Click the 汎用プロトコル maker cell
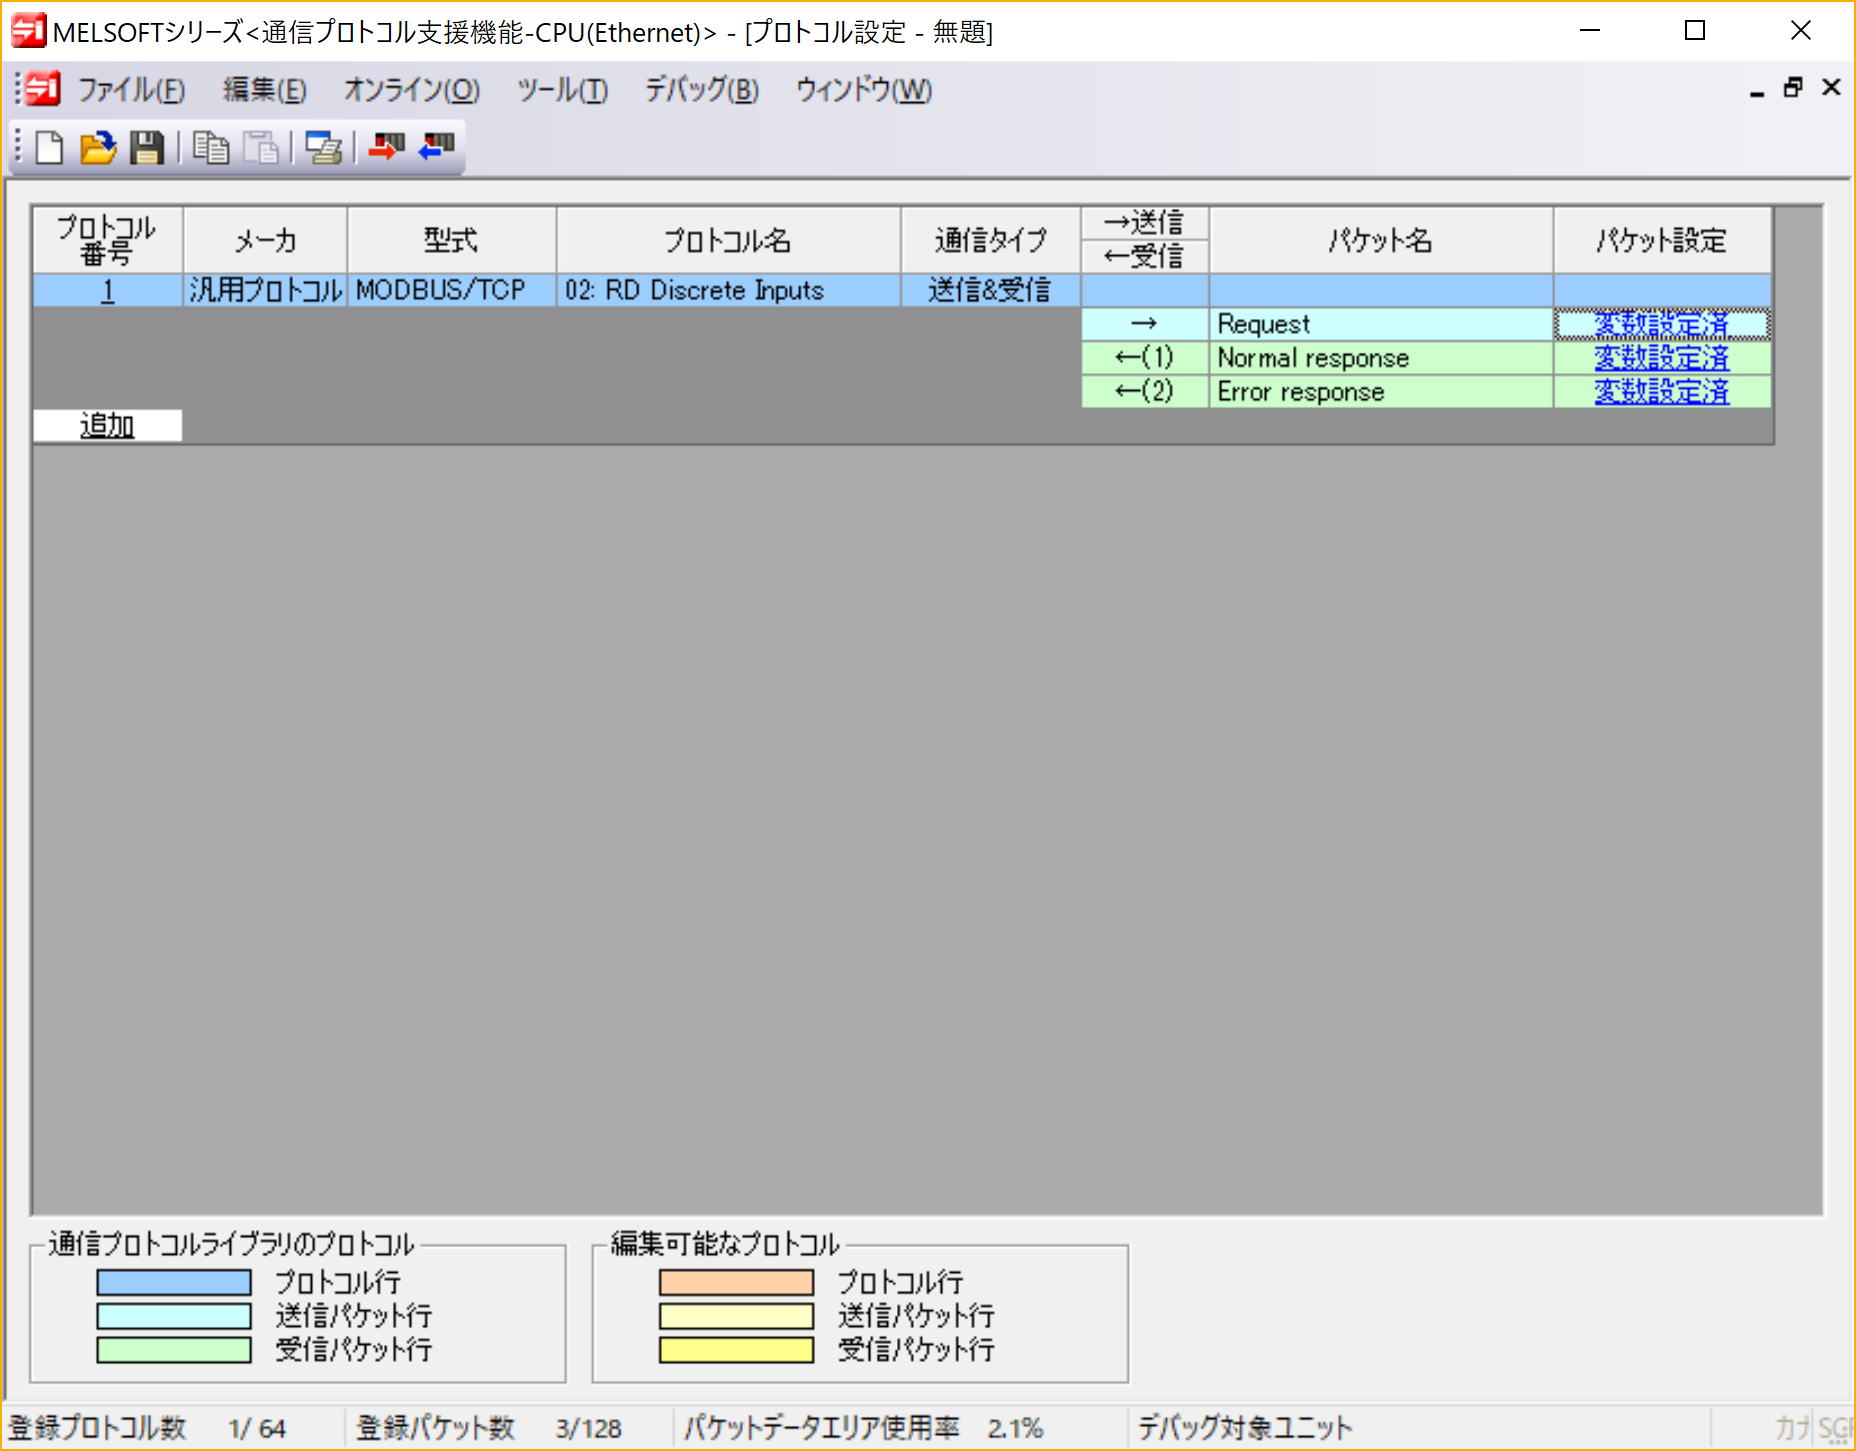 coord(265,290)
